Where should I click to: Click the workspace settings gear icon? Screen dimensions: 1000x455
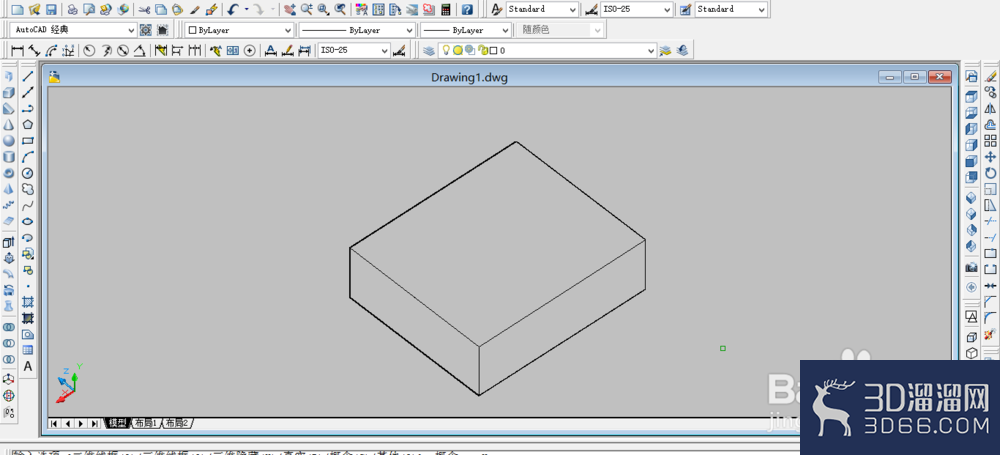click(x=146, y=30)
